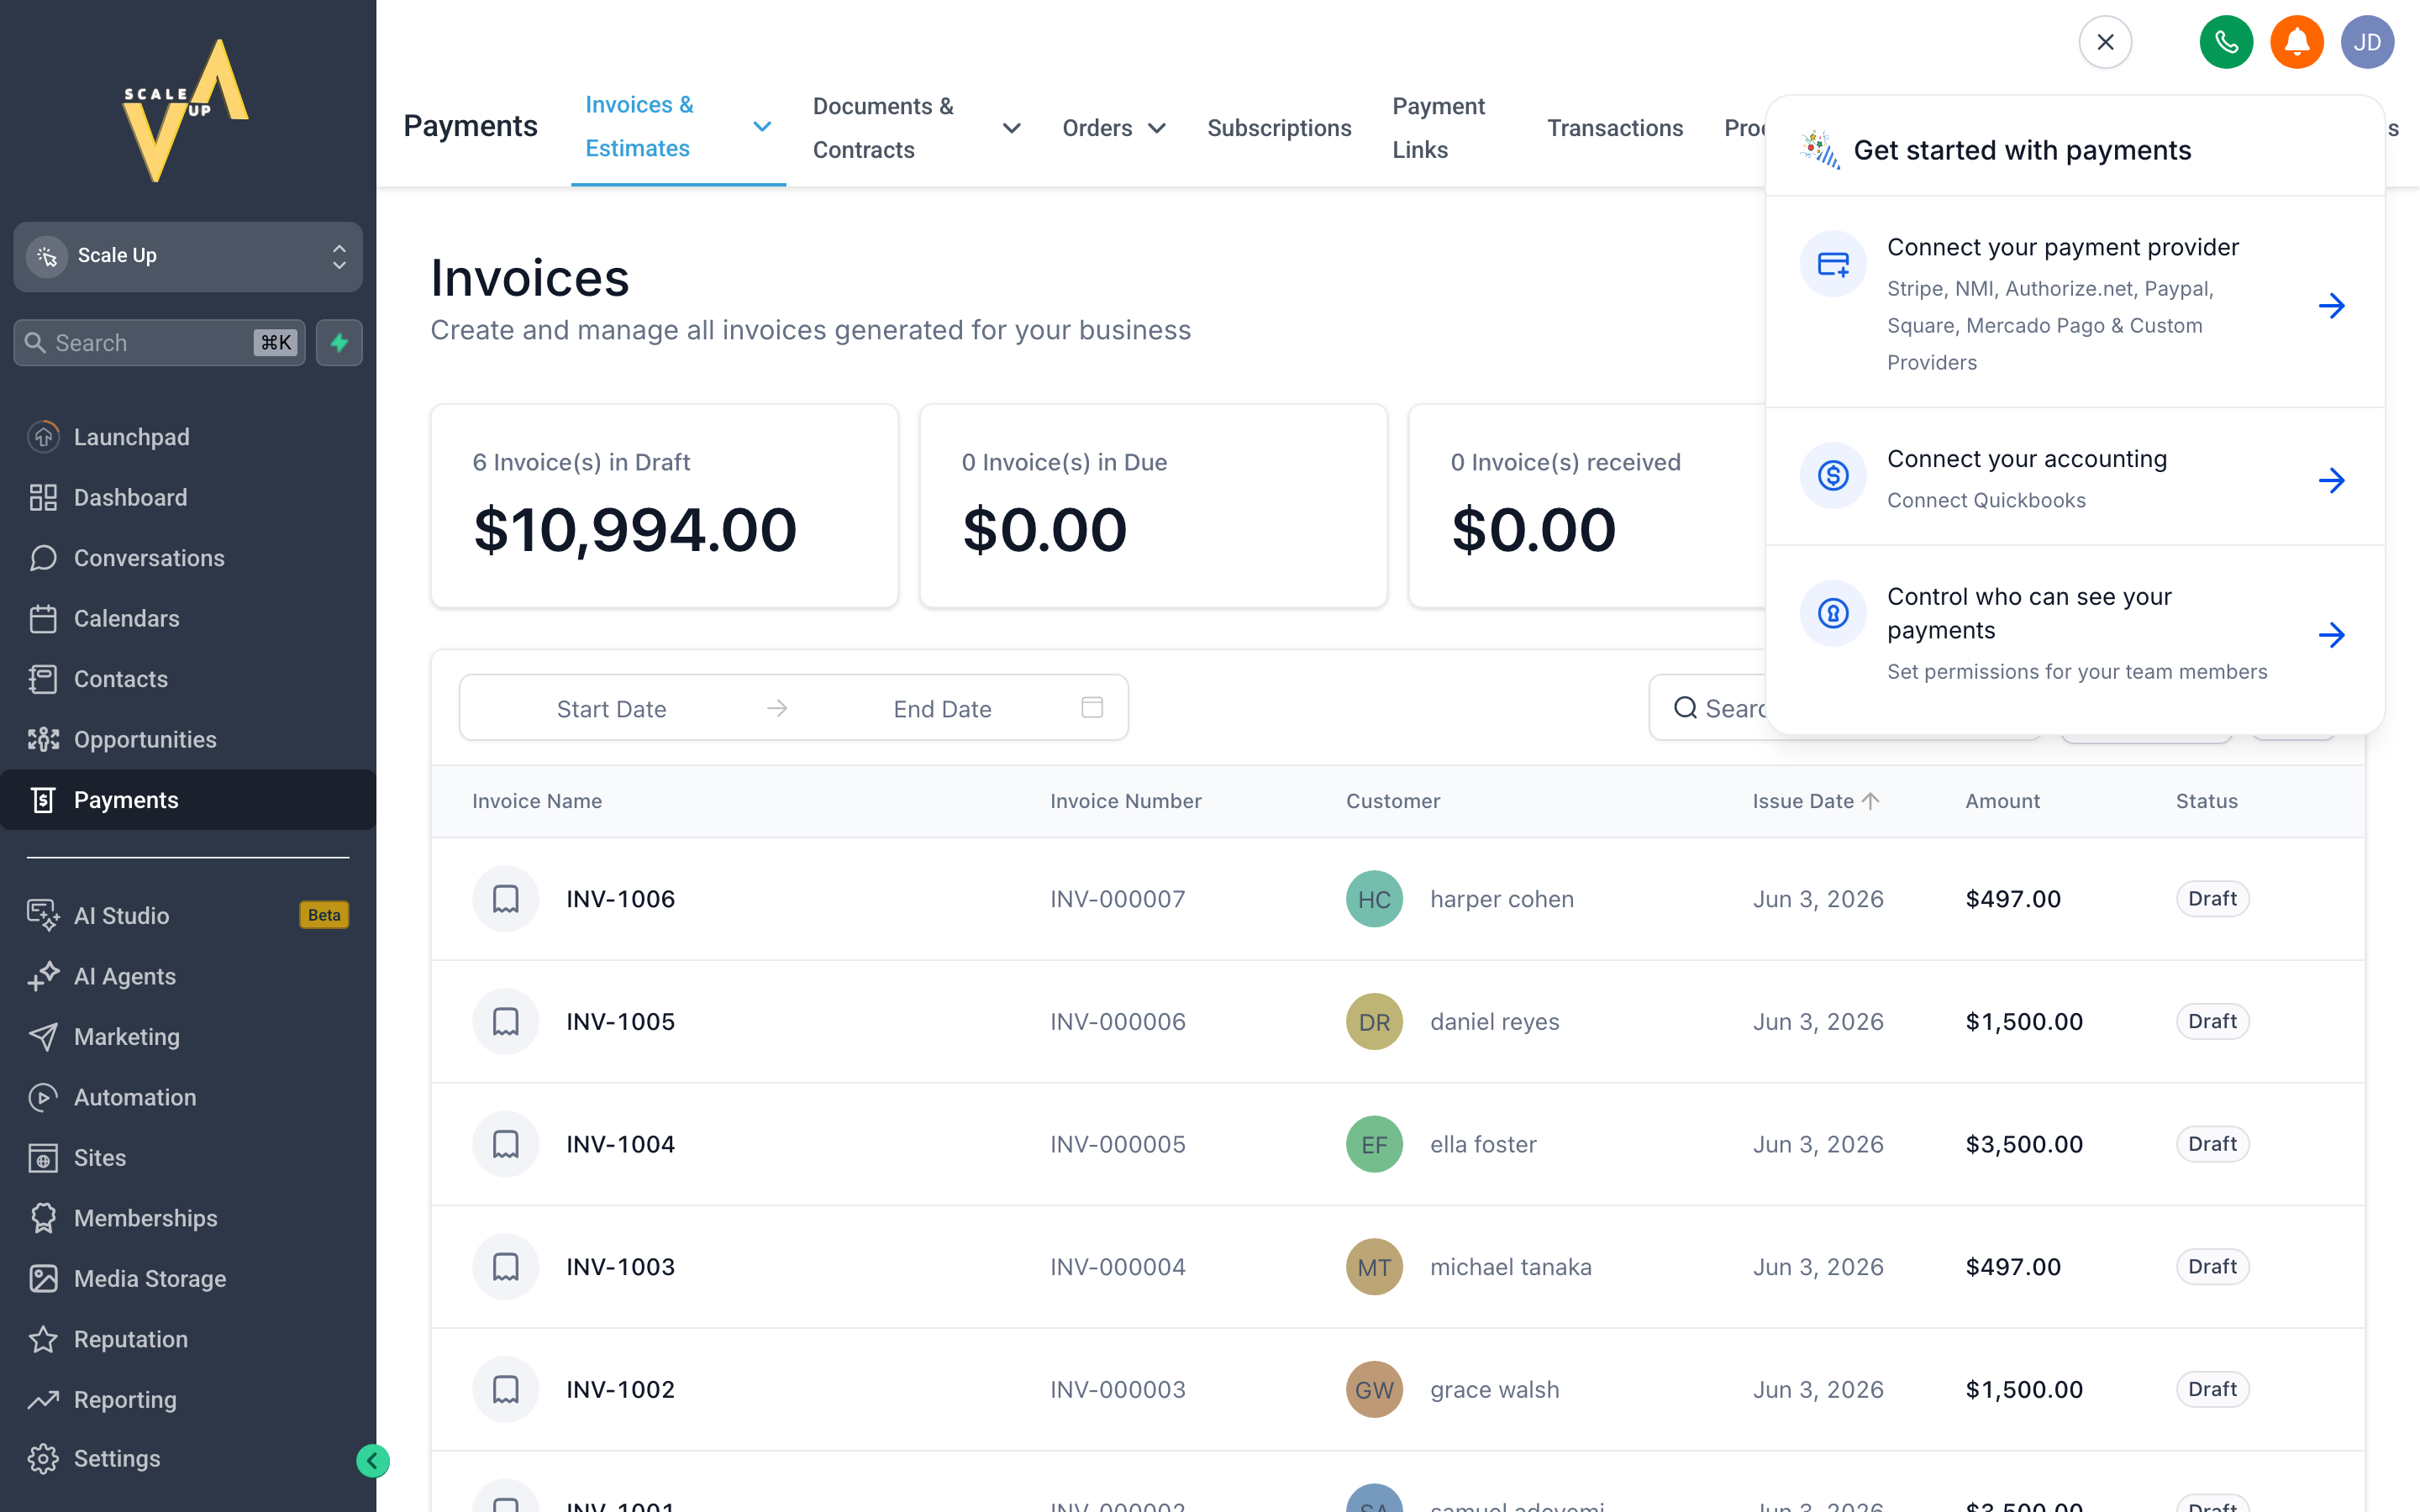Click the Start Date field
Viewport: 2420px width, 1512px height.
click(611, 709)
